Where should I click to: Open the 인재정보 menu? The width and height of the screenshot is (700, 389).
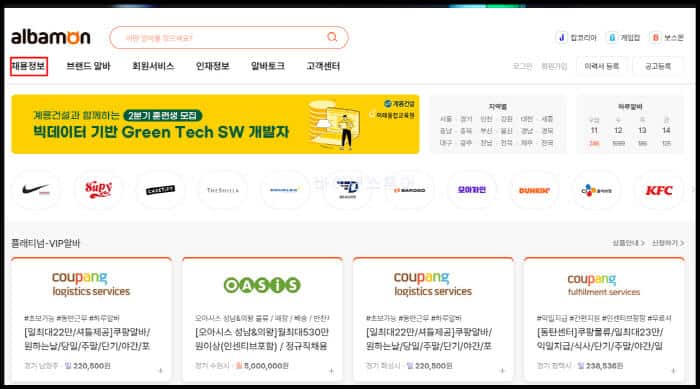(212, 66)
